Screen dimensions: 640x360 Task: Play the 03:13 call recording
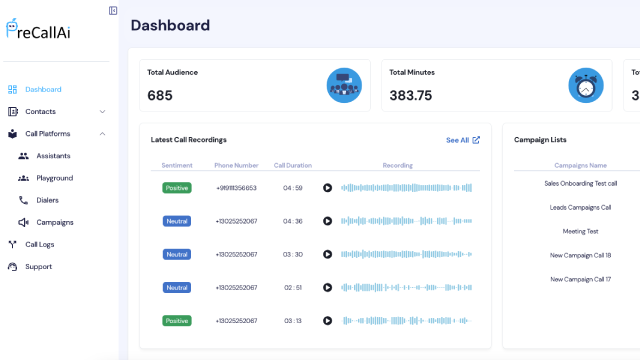pyautogui.click(x=327, y=321)
